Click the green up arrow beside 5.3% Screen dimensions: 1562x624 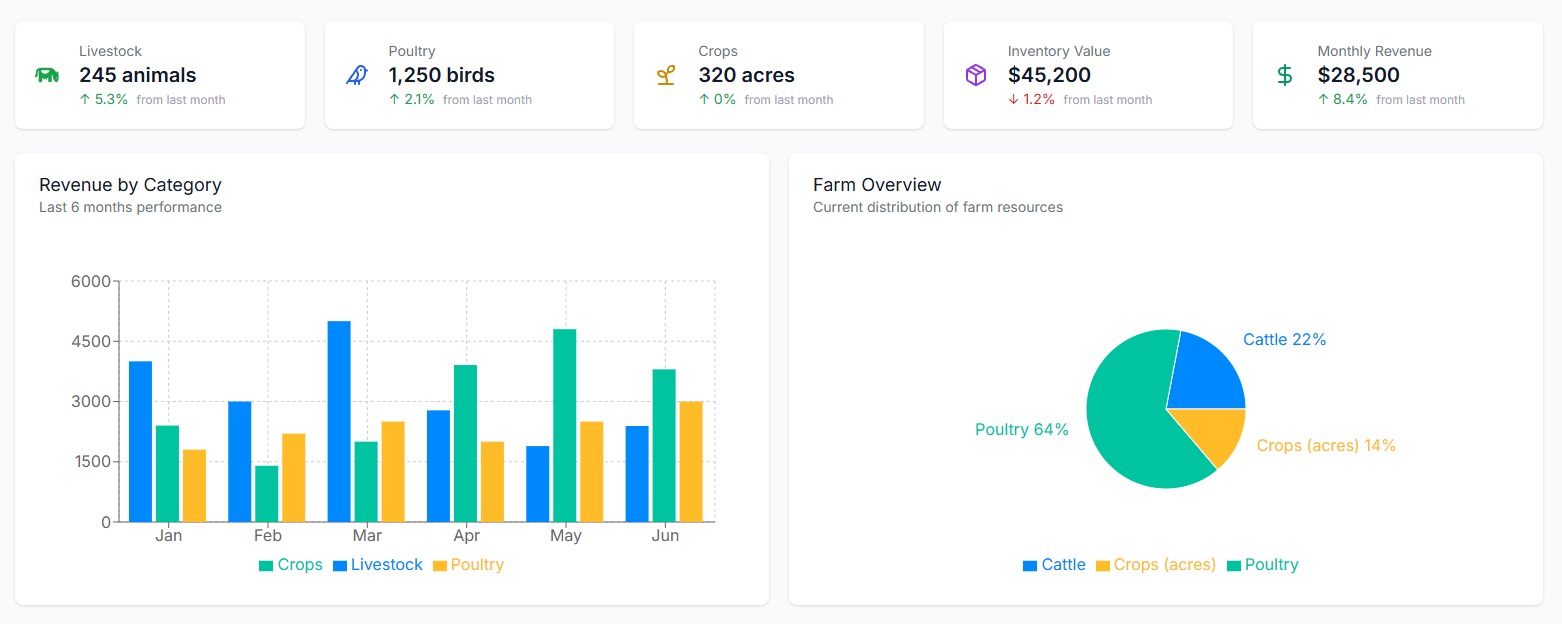85,100
